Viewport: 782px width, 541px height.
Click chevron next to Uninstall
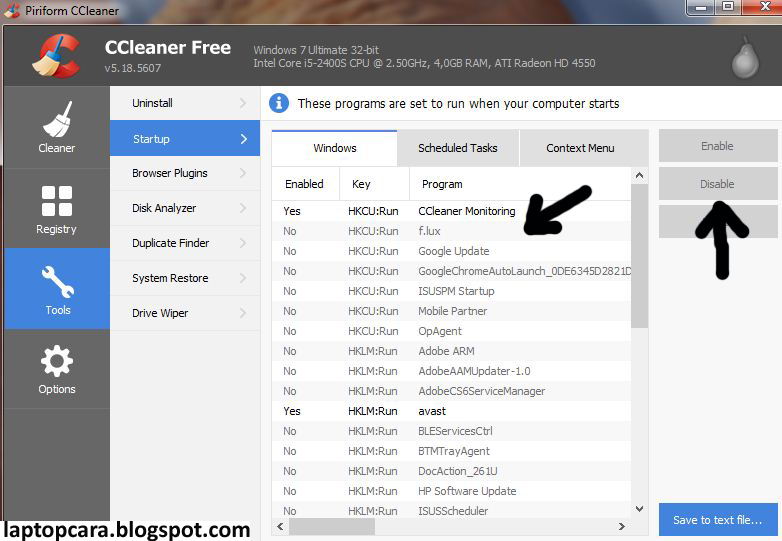point(243,103)
